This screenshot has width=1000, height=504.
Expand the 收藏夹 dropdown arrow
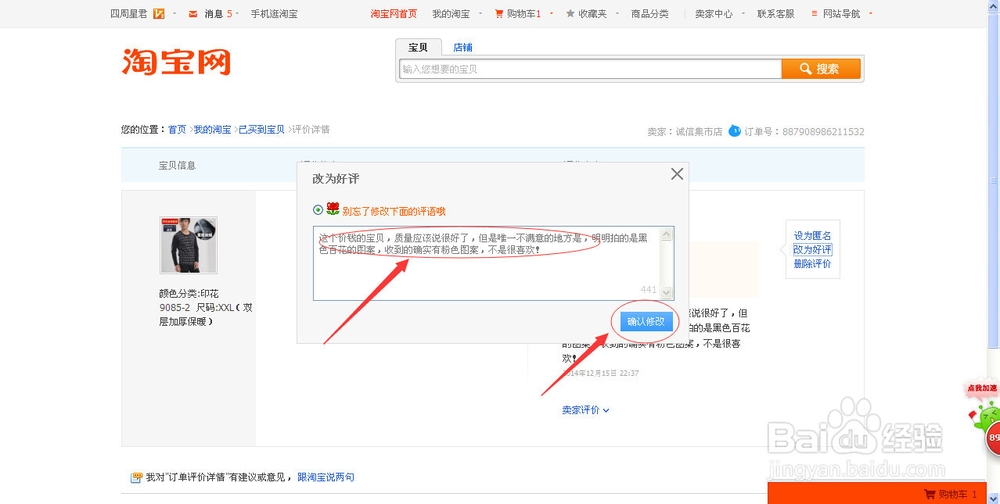pos(617,13)
